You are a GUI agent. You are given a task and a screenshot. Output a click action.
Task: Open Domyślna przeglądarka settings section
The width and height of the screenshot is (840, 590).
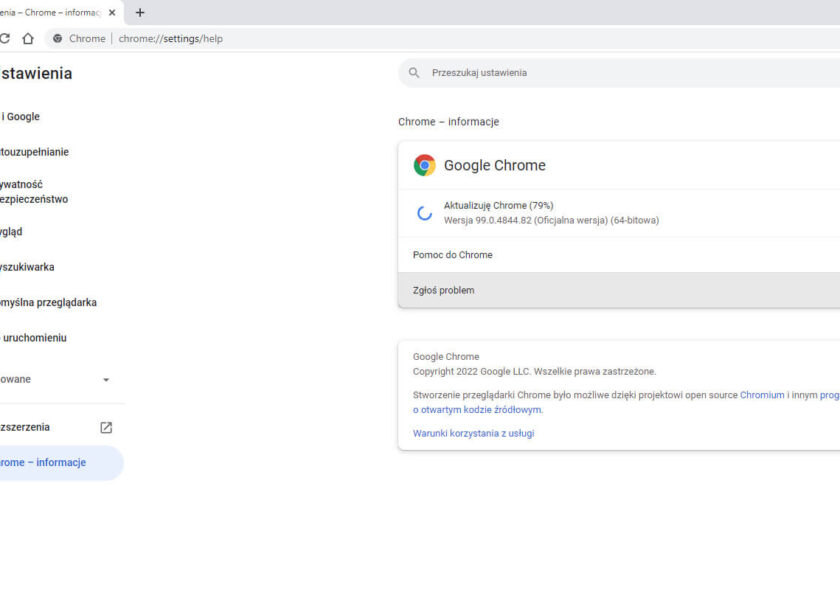tap(48, 302)
